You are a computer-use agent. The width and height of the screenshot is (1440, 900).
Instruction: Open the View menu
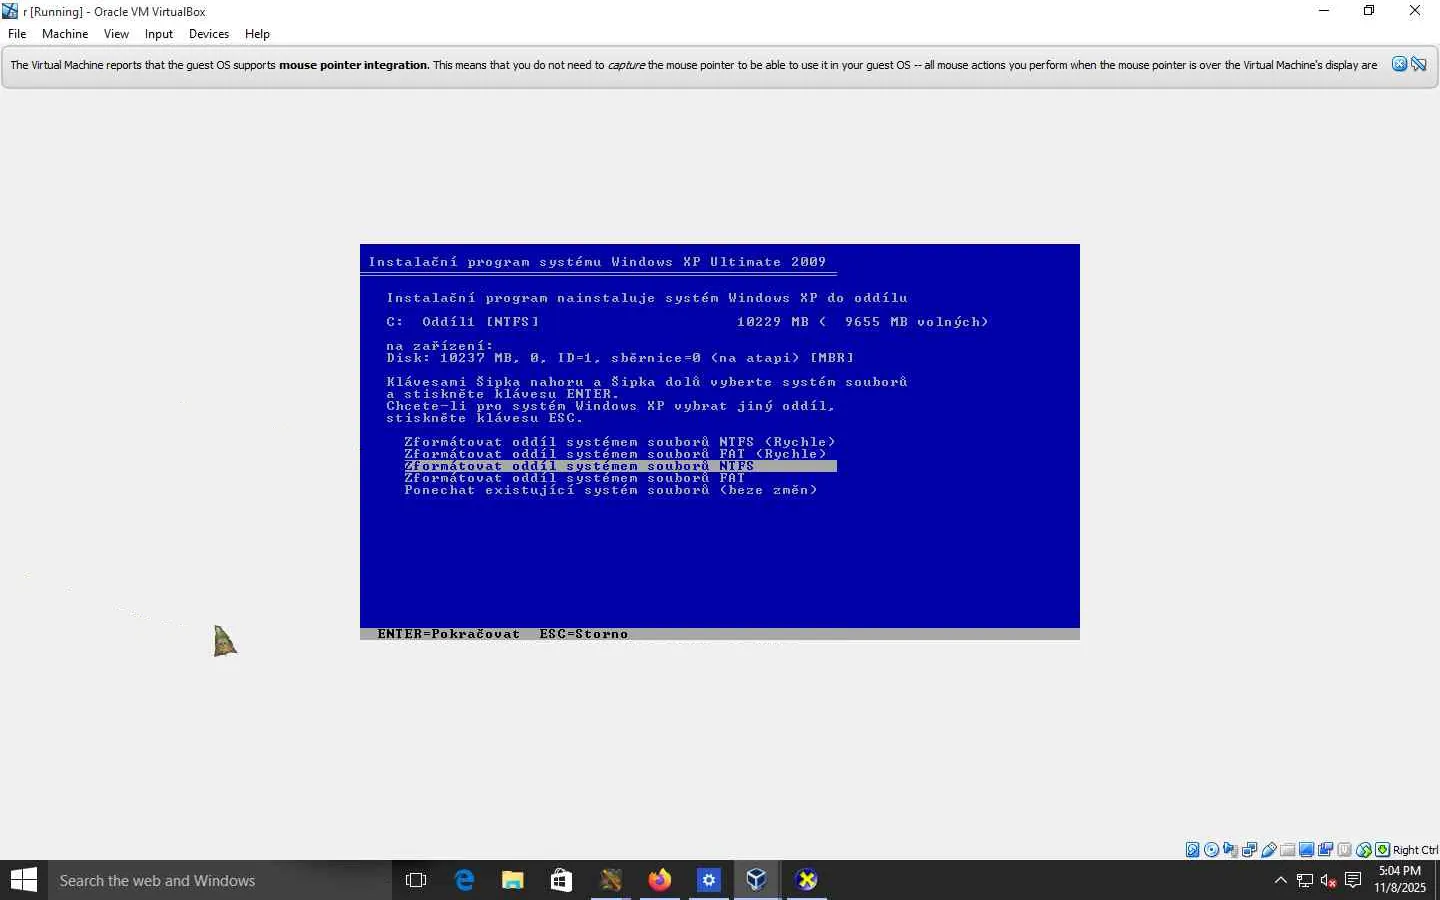[116, 34]
